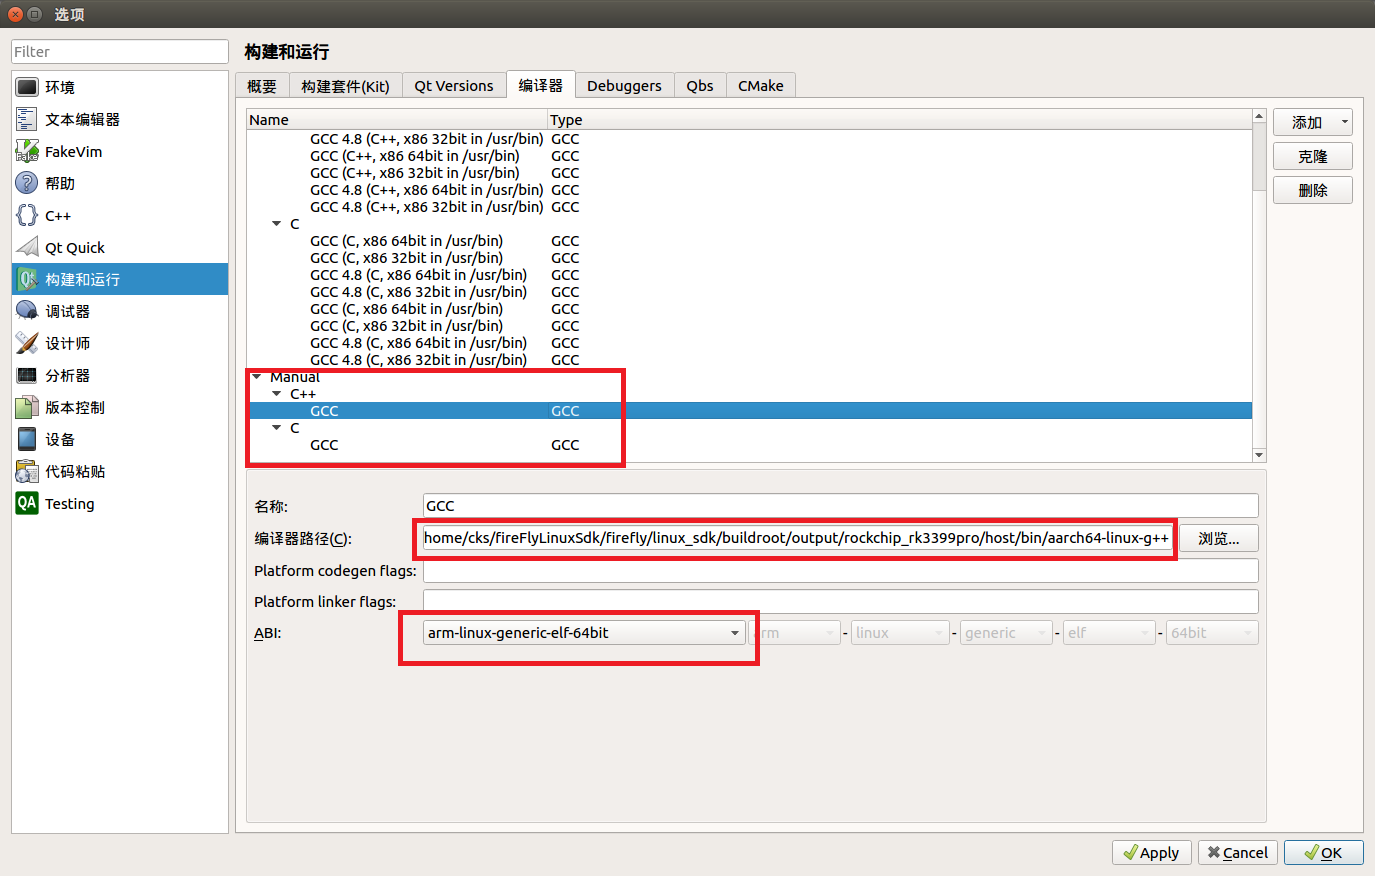This screenshot has width=1375, height=876.
Task: Click the Type column header
Action: click(900, 120)
